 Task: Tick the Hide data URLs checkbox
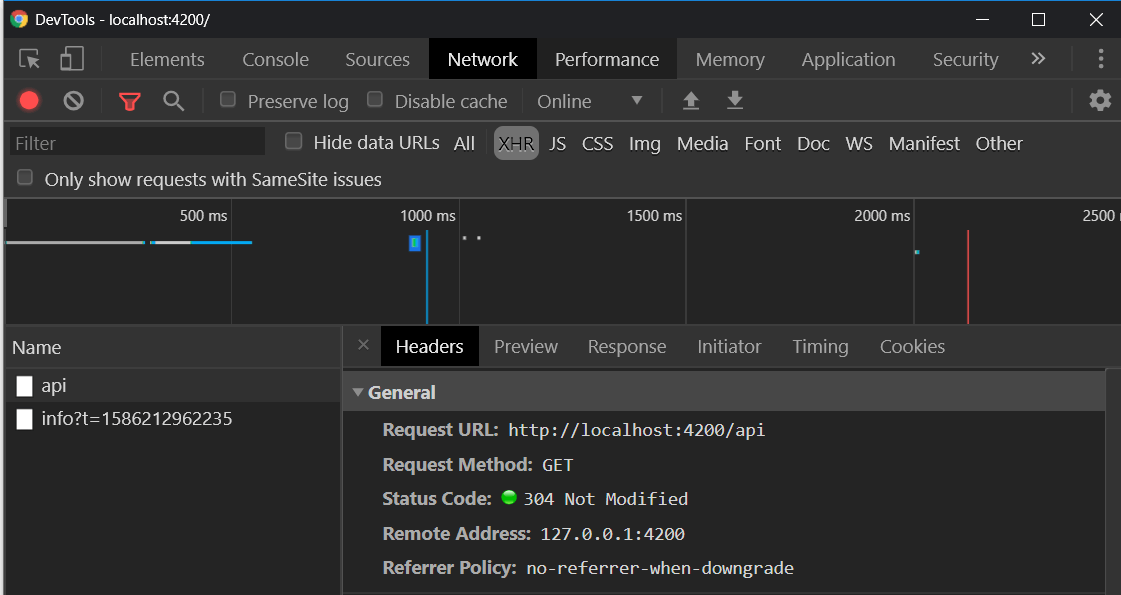click(x=293, y=142)
